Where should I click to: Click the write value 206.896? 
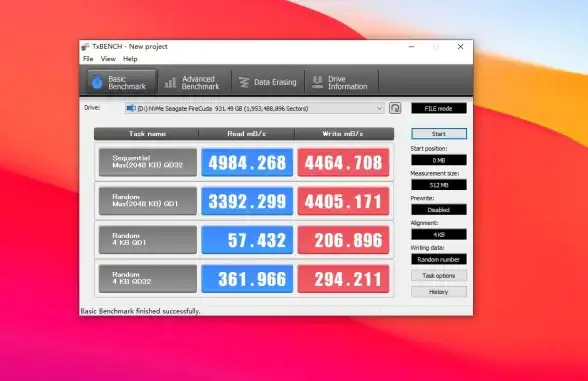tap(344, 240)
